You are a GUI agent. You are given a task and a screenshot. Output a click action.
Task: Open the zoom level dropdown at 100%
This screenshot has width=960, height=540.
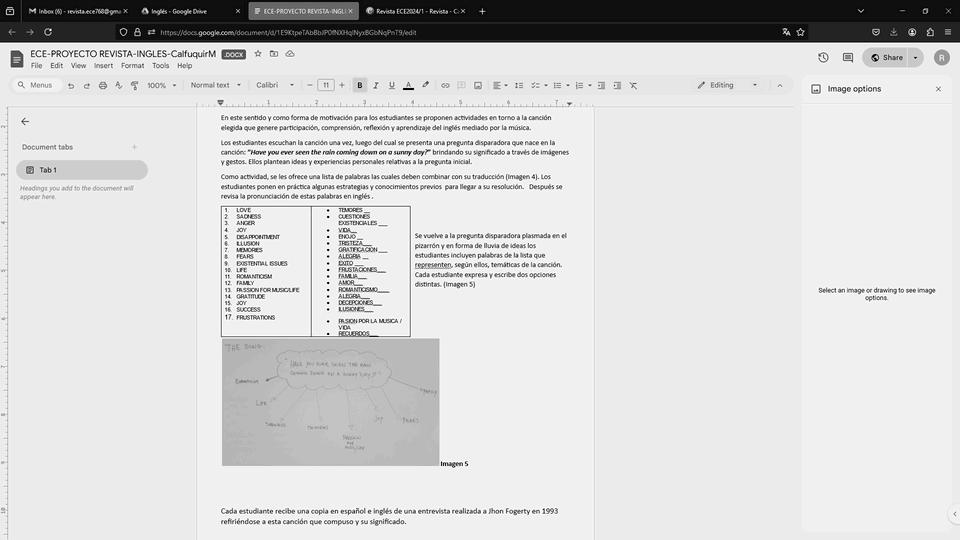coord(162,86)
